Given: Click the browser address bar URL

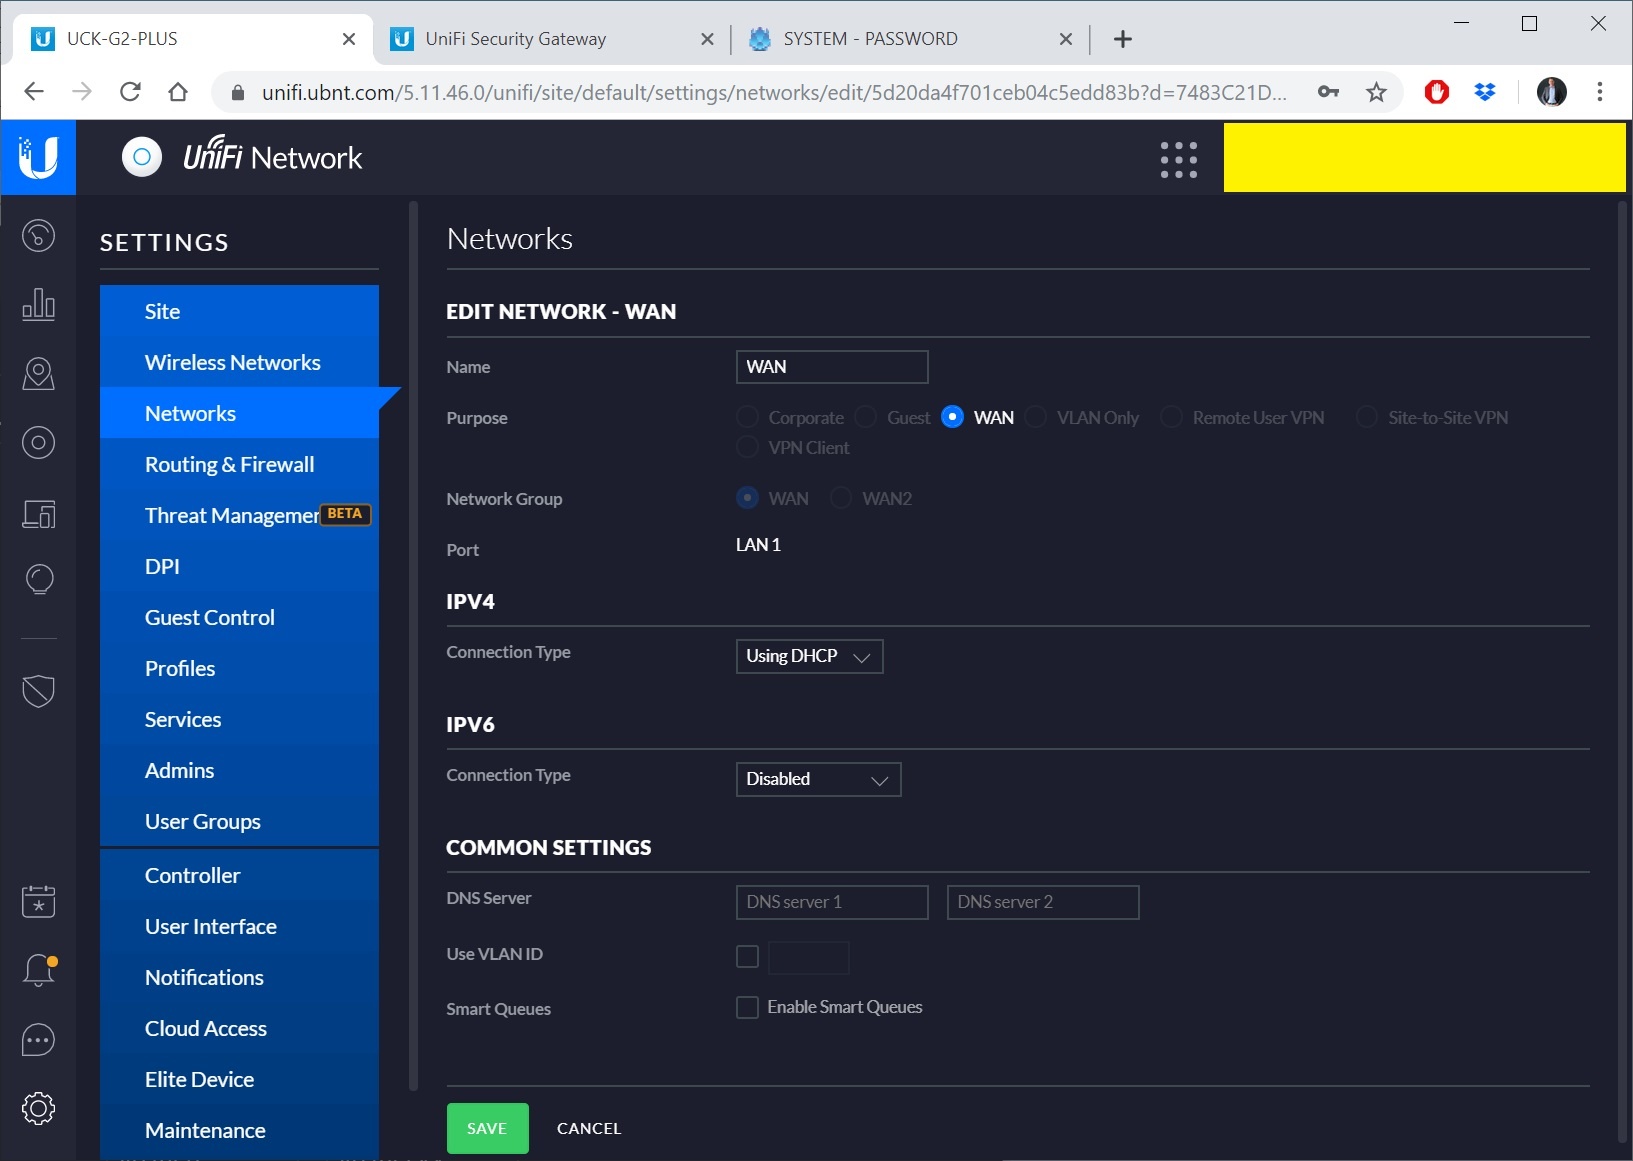Looking at the screenshot, I should tap(774, 92).
